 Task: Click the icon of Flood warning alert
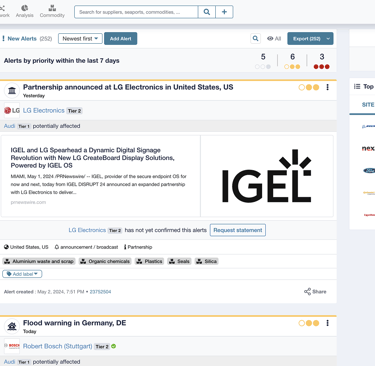(x=12, y=326)
